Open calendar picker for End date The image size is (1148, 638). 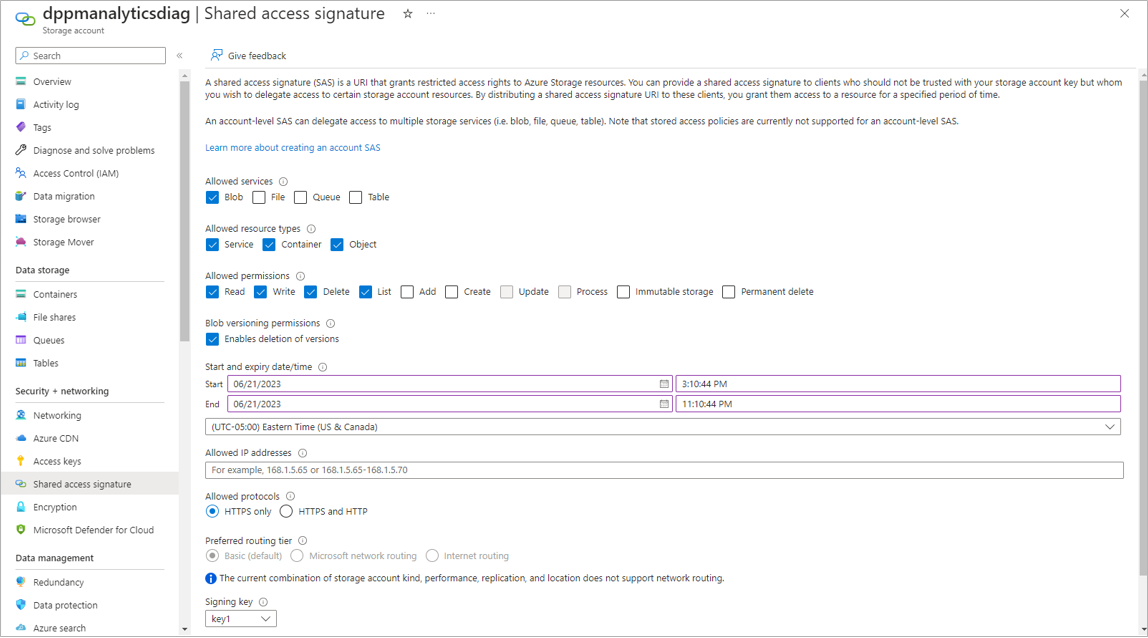tap(664, 404)
